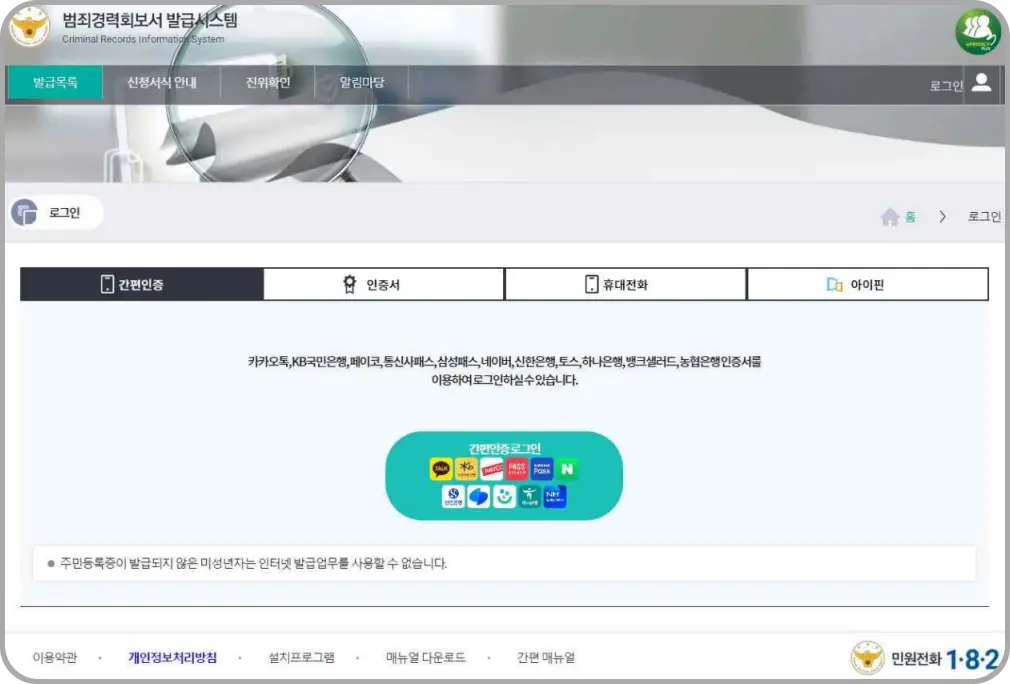Select the 신한은행 authentication icon
The image size is (1010, 684).
coord(453,496)
